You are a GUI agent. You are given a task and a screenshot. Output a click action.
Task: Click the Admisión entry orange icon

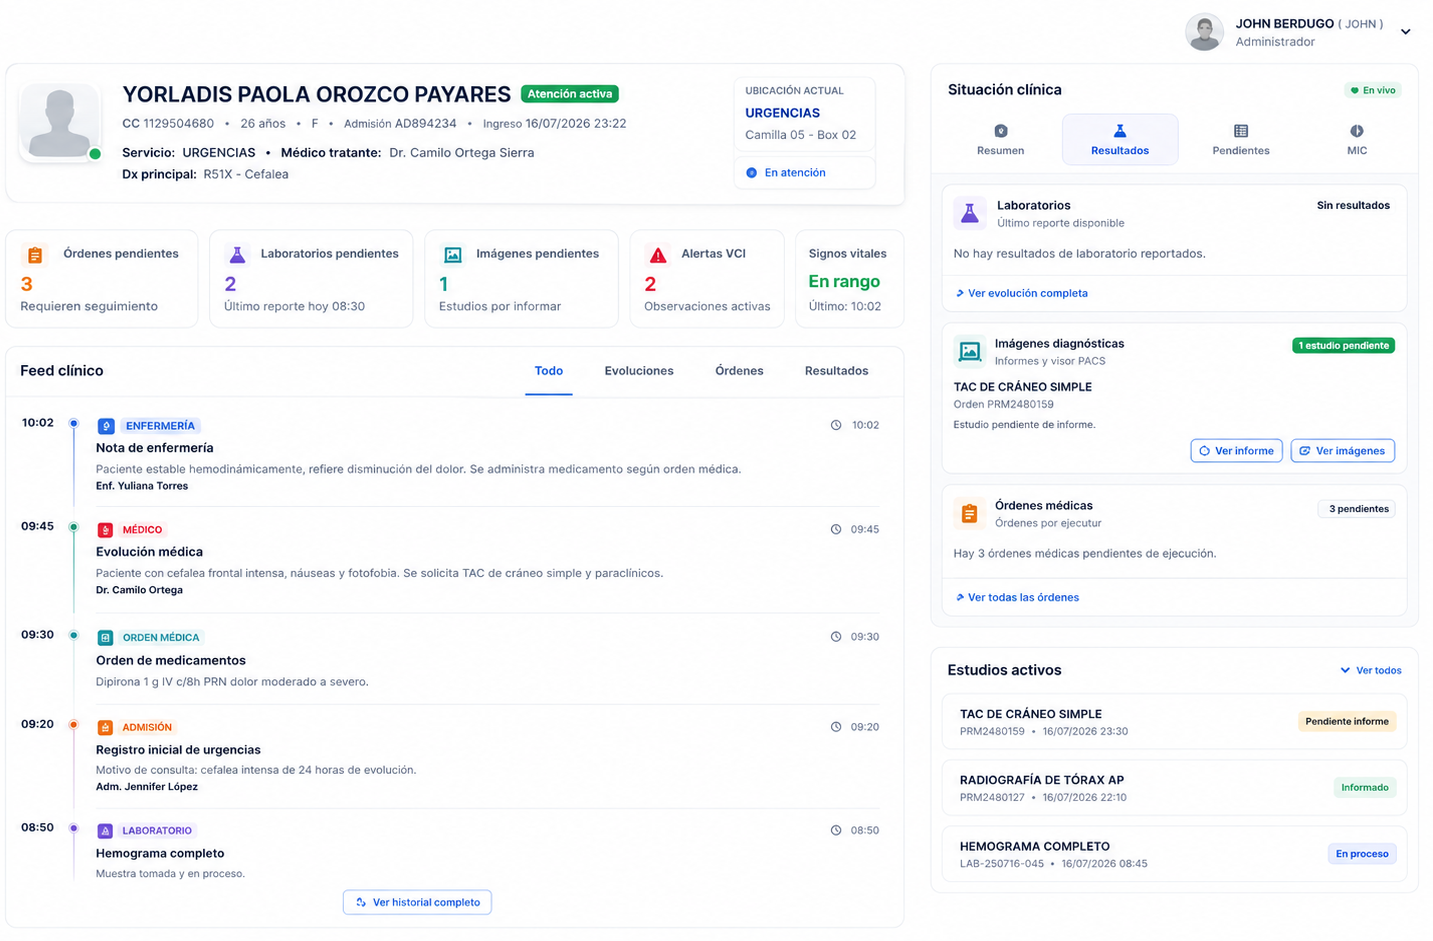tap(105, 728)
